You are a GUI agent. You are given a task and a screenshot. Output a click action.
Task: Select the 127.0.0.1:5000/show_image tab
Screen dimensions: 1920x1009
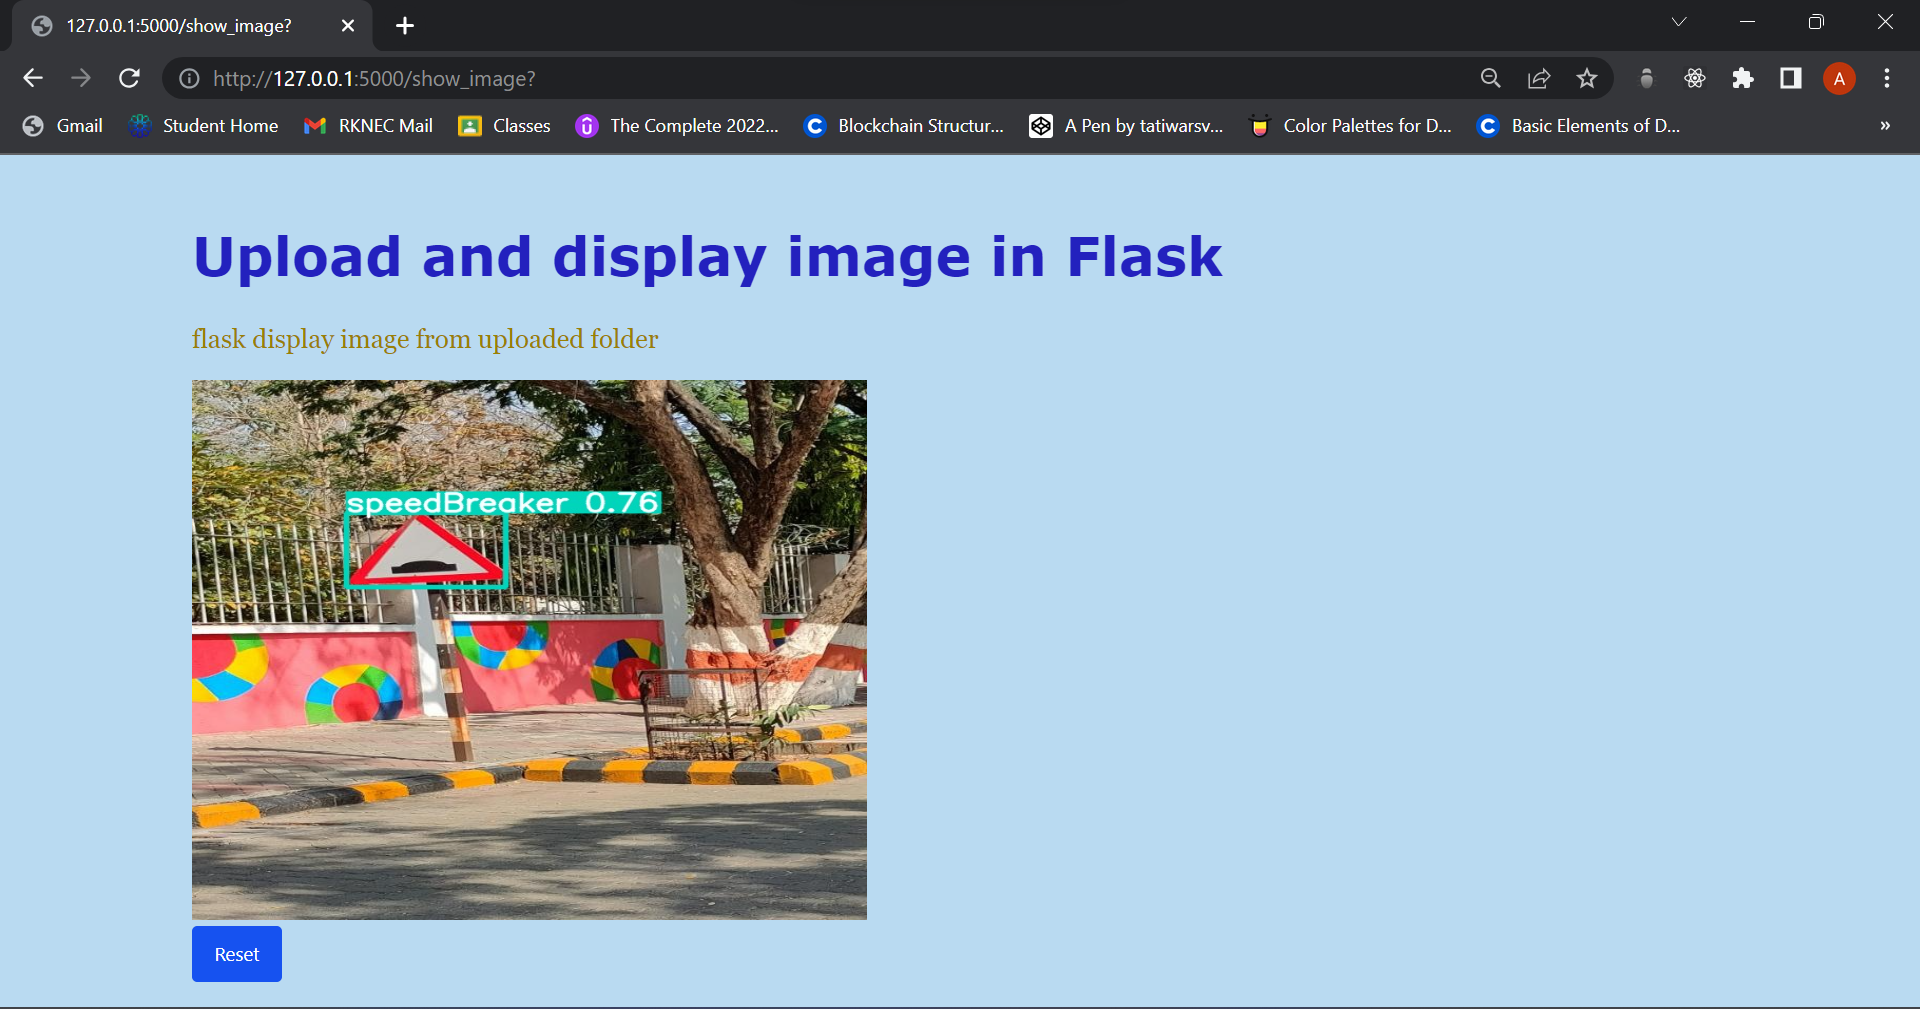click(x=180, y=26)
